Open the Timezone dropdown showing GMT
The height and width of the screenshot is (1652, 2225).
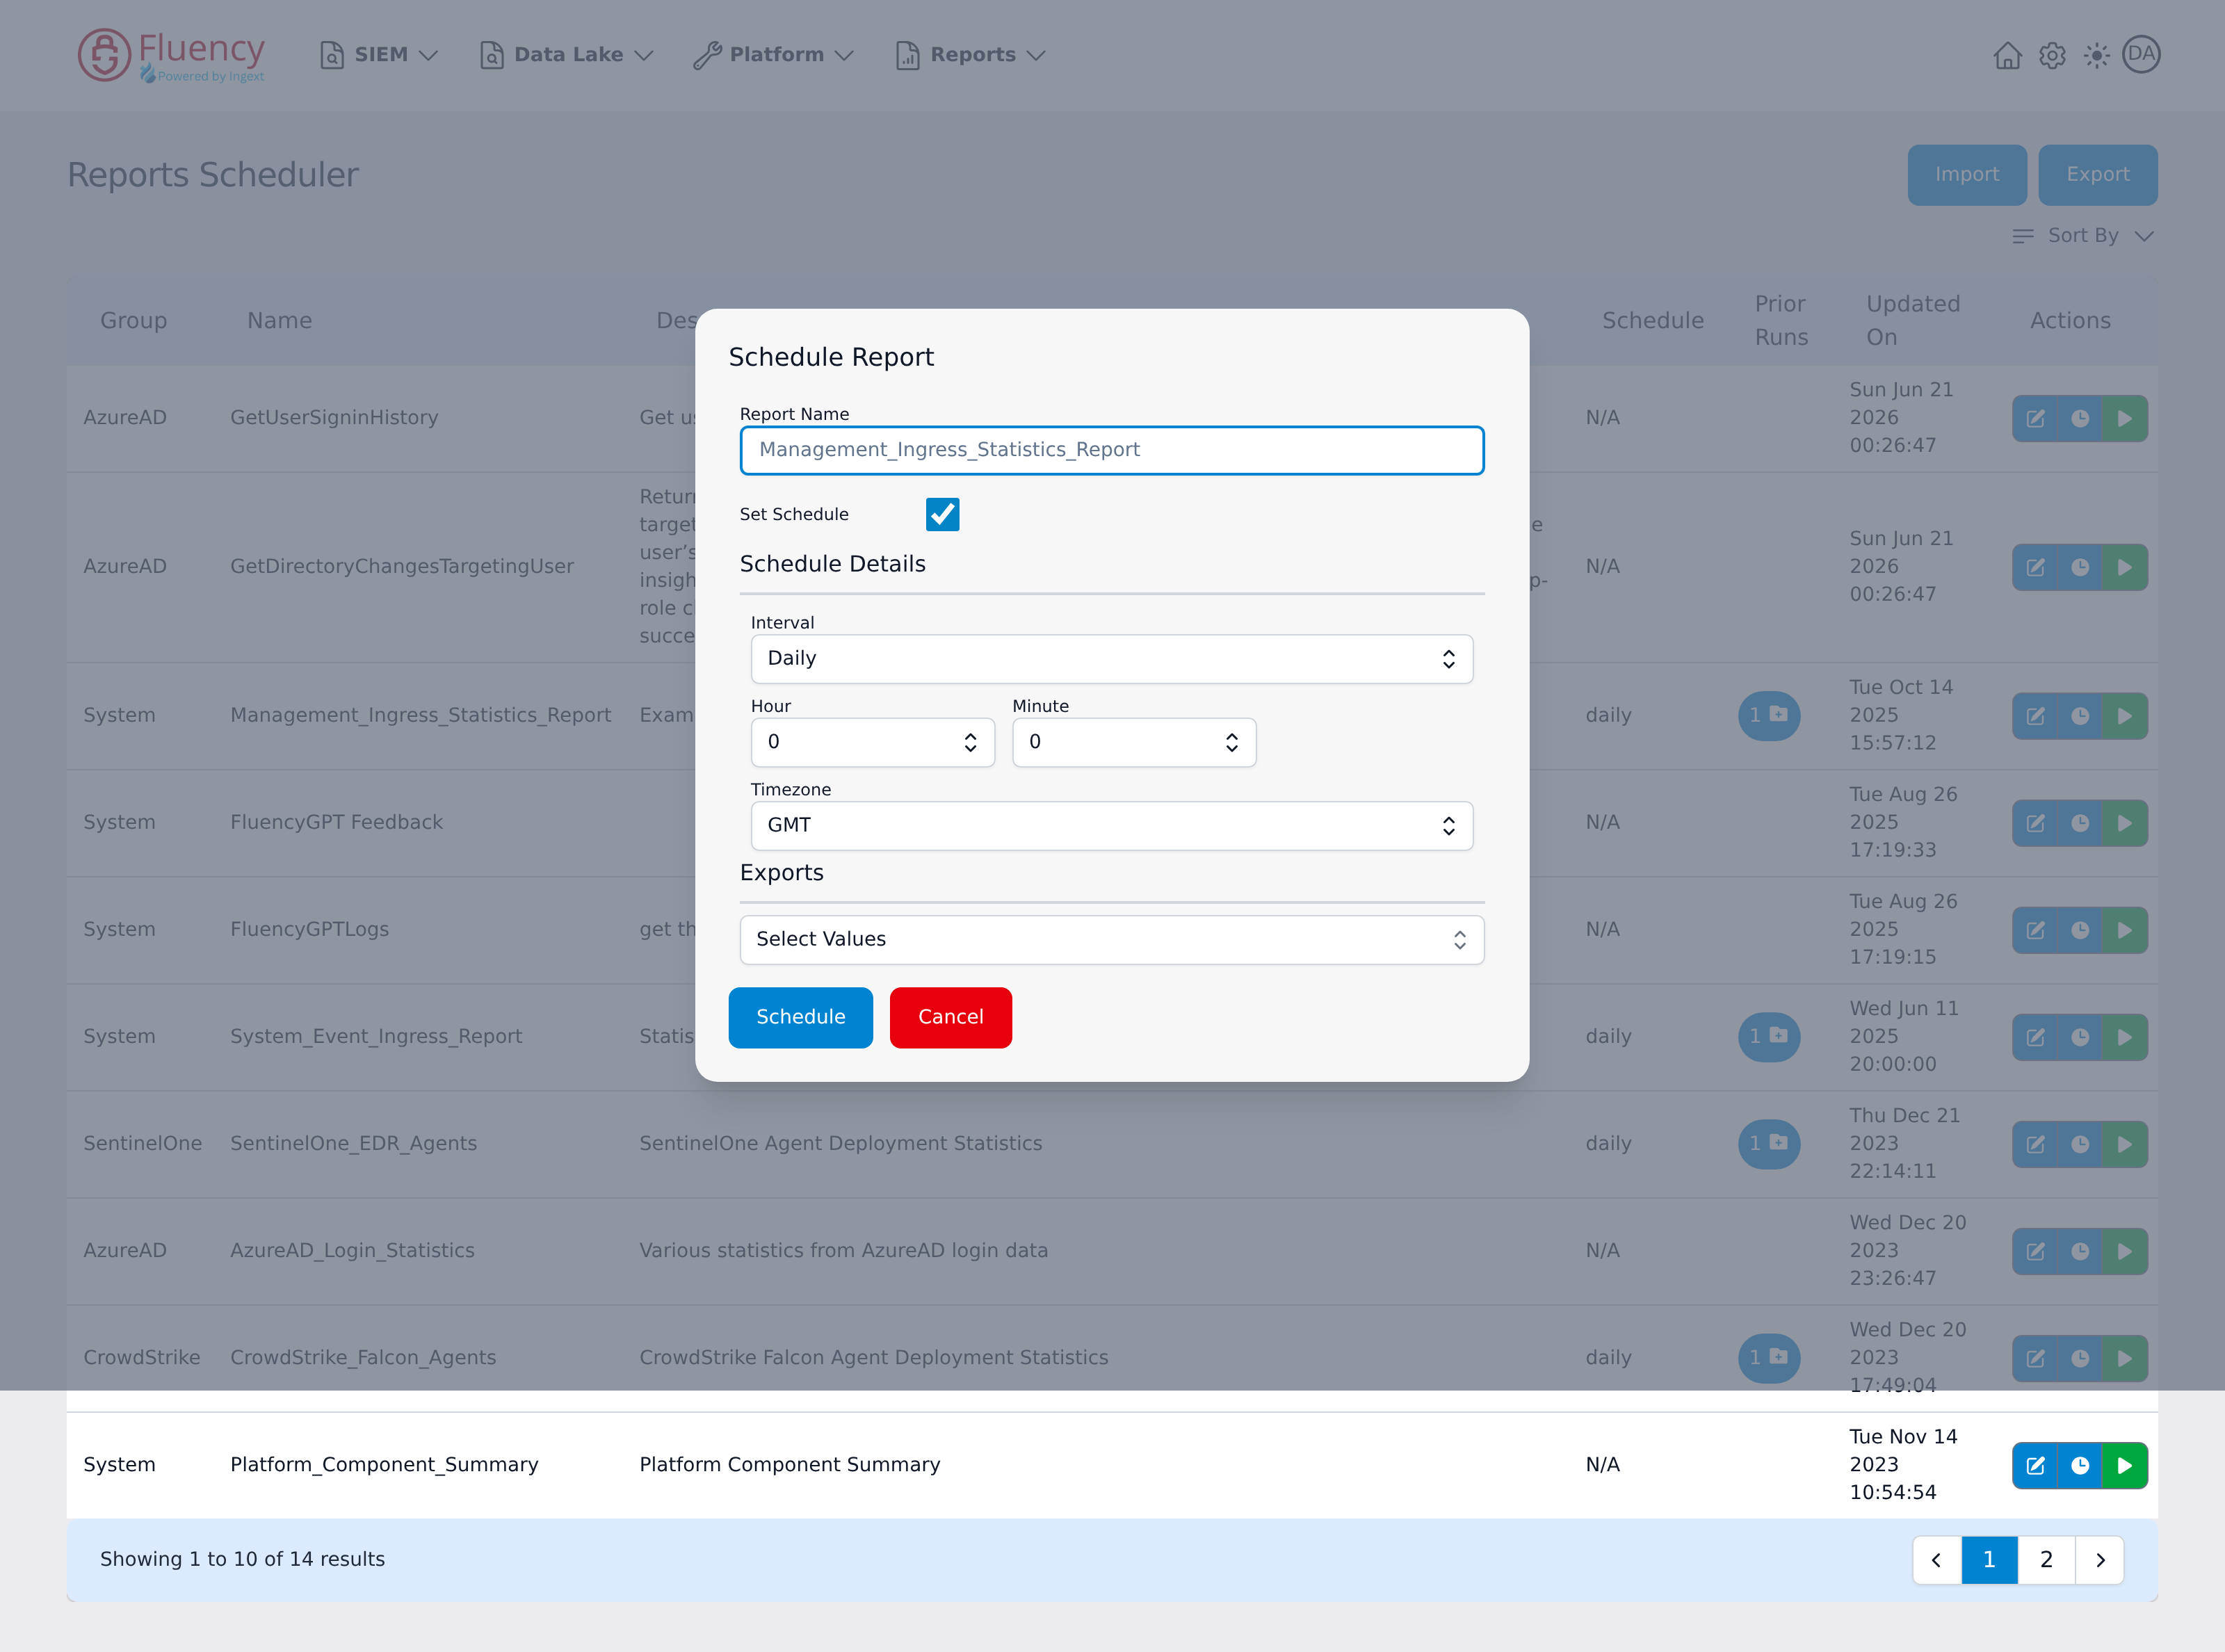coord(1111,826)
